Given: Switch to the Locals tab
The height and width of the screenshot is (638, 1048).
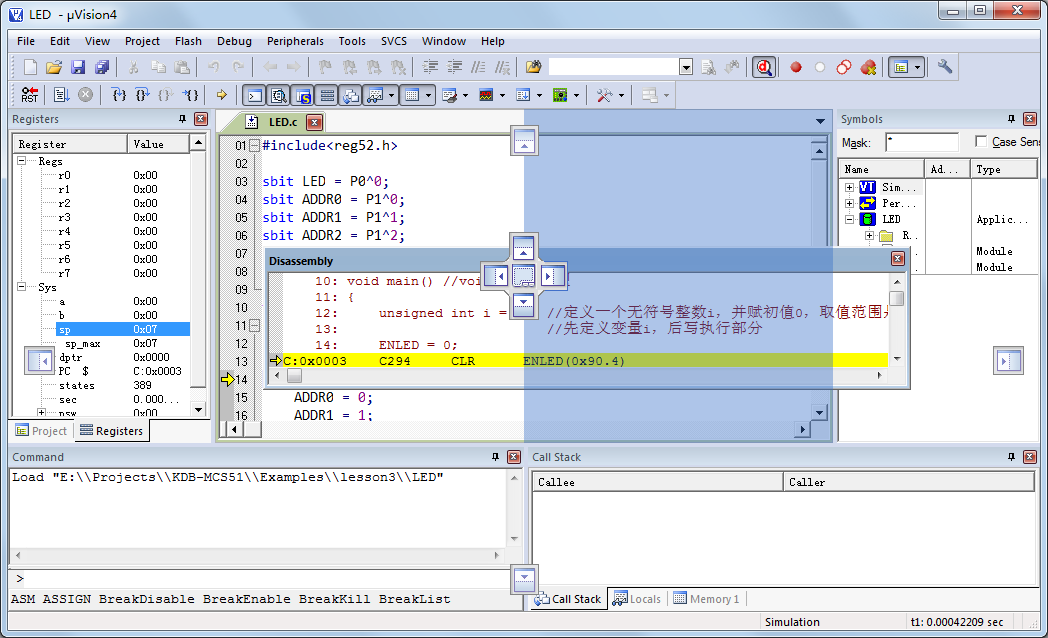Looking at the screenshot, I should pyautogui.click(x=637, y=599).
